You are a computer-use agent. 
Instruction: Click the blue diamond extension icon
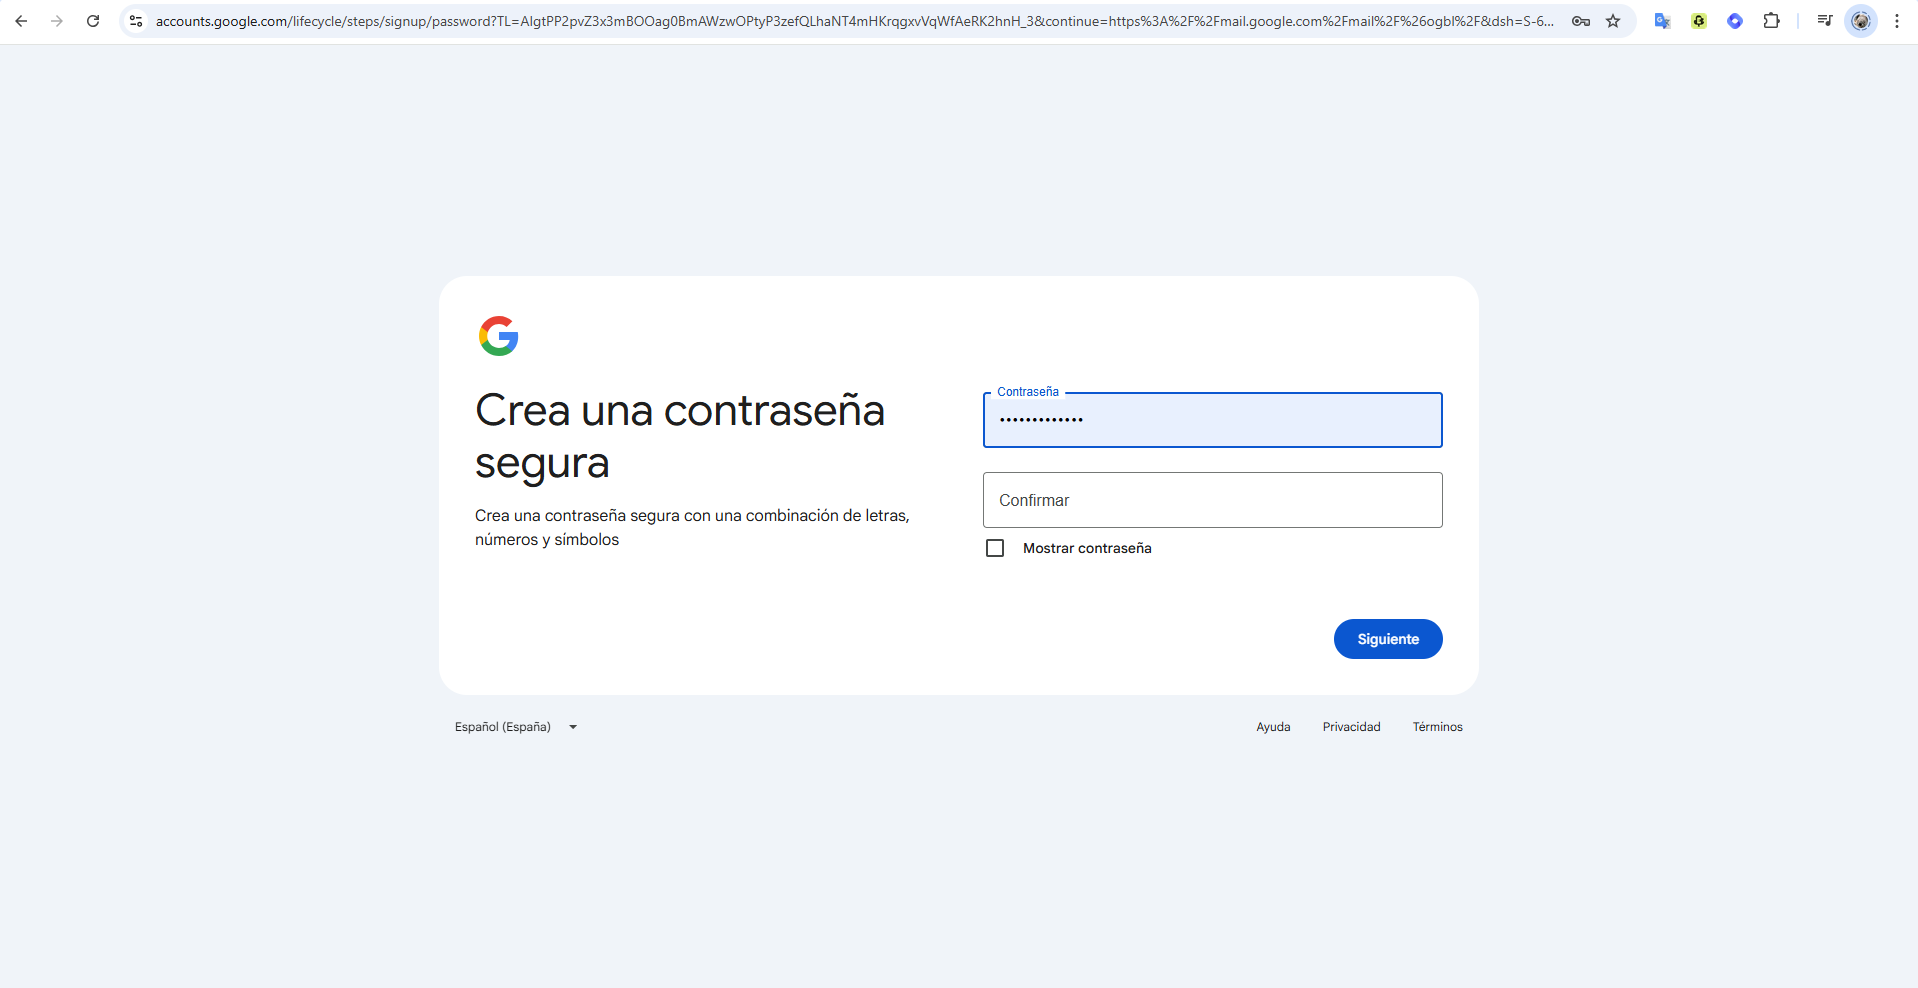coord(1735,21)
